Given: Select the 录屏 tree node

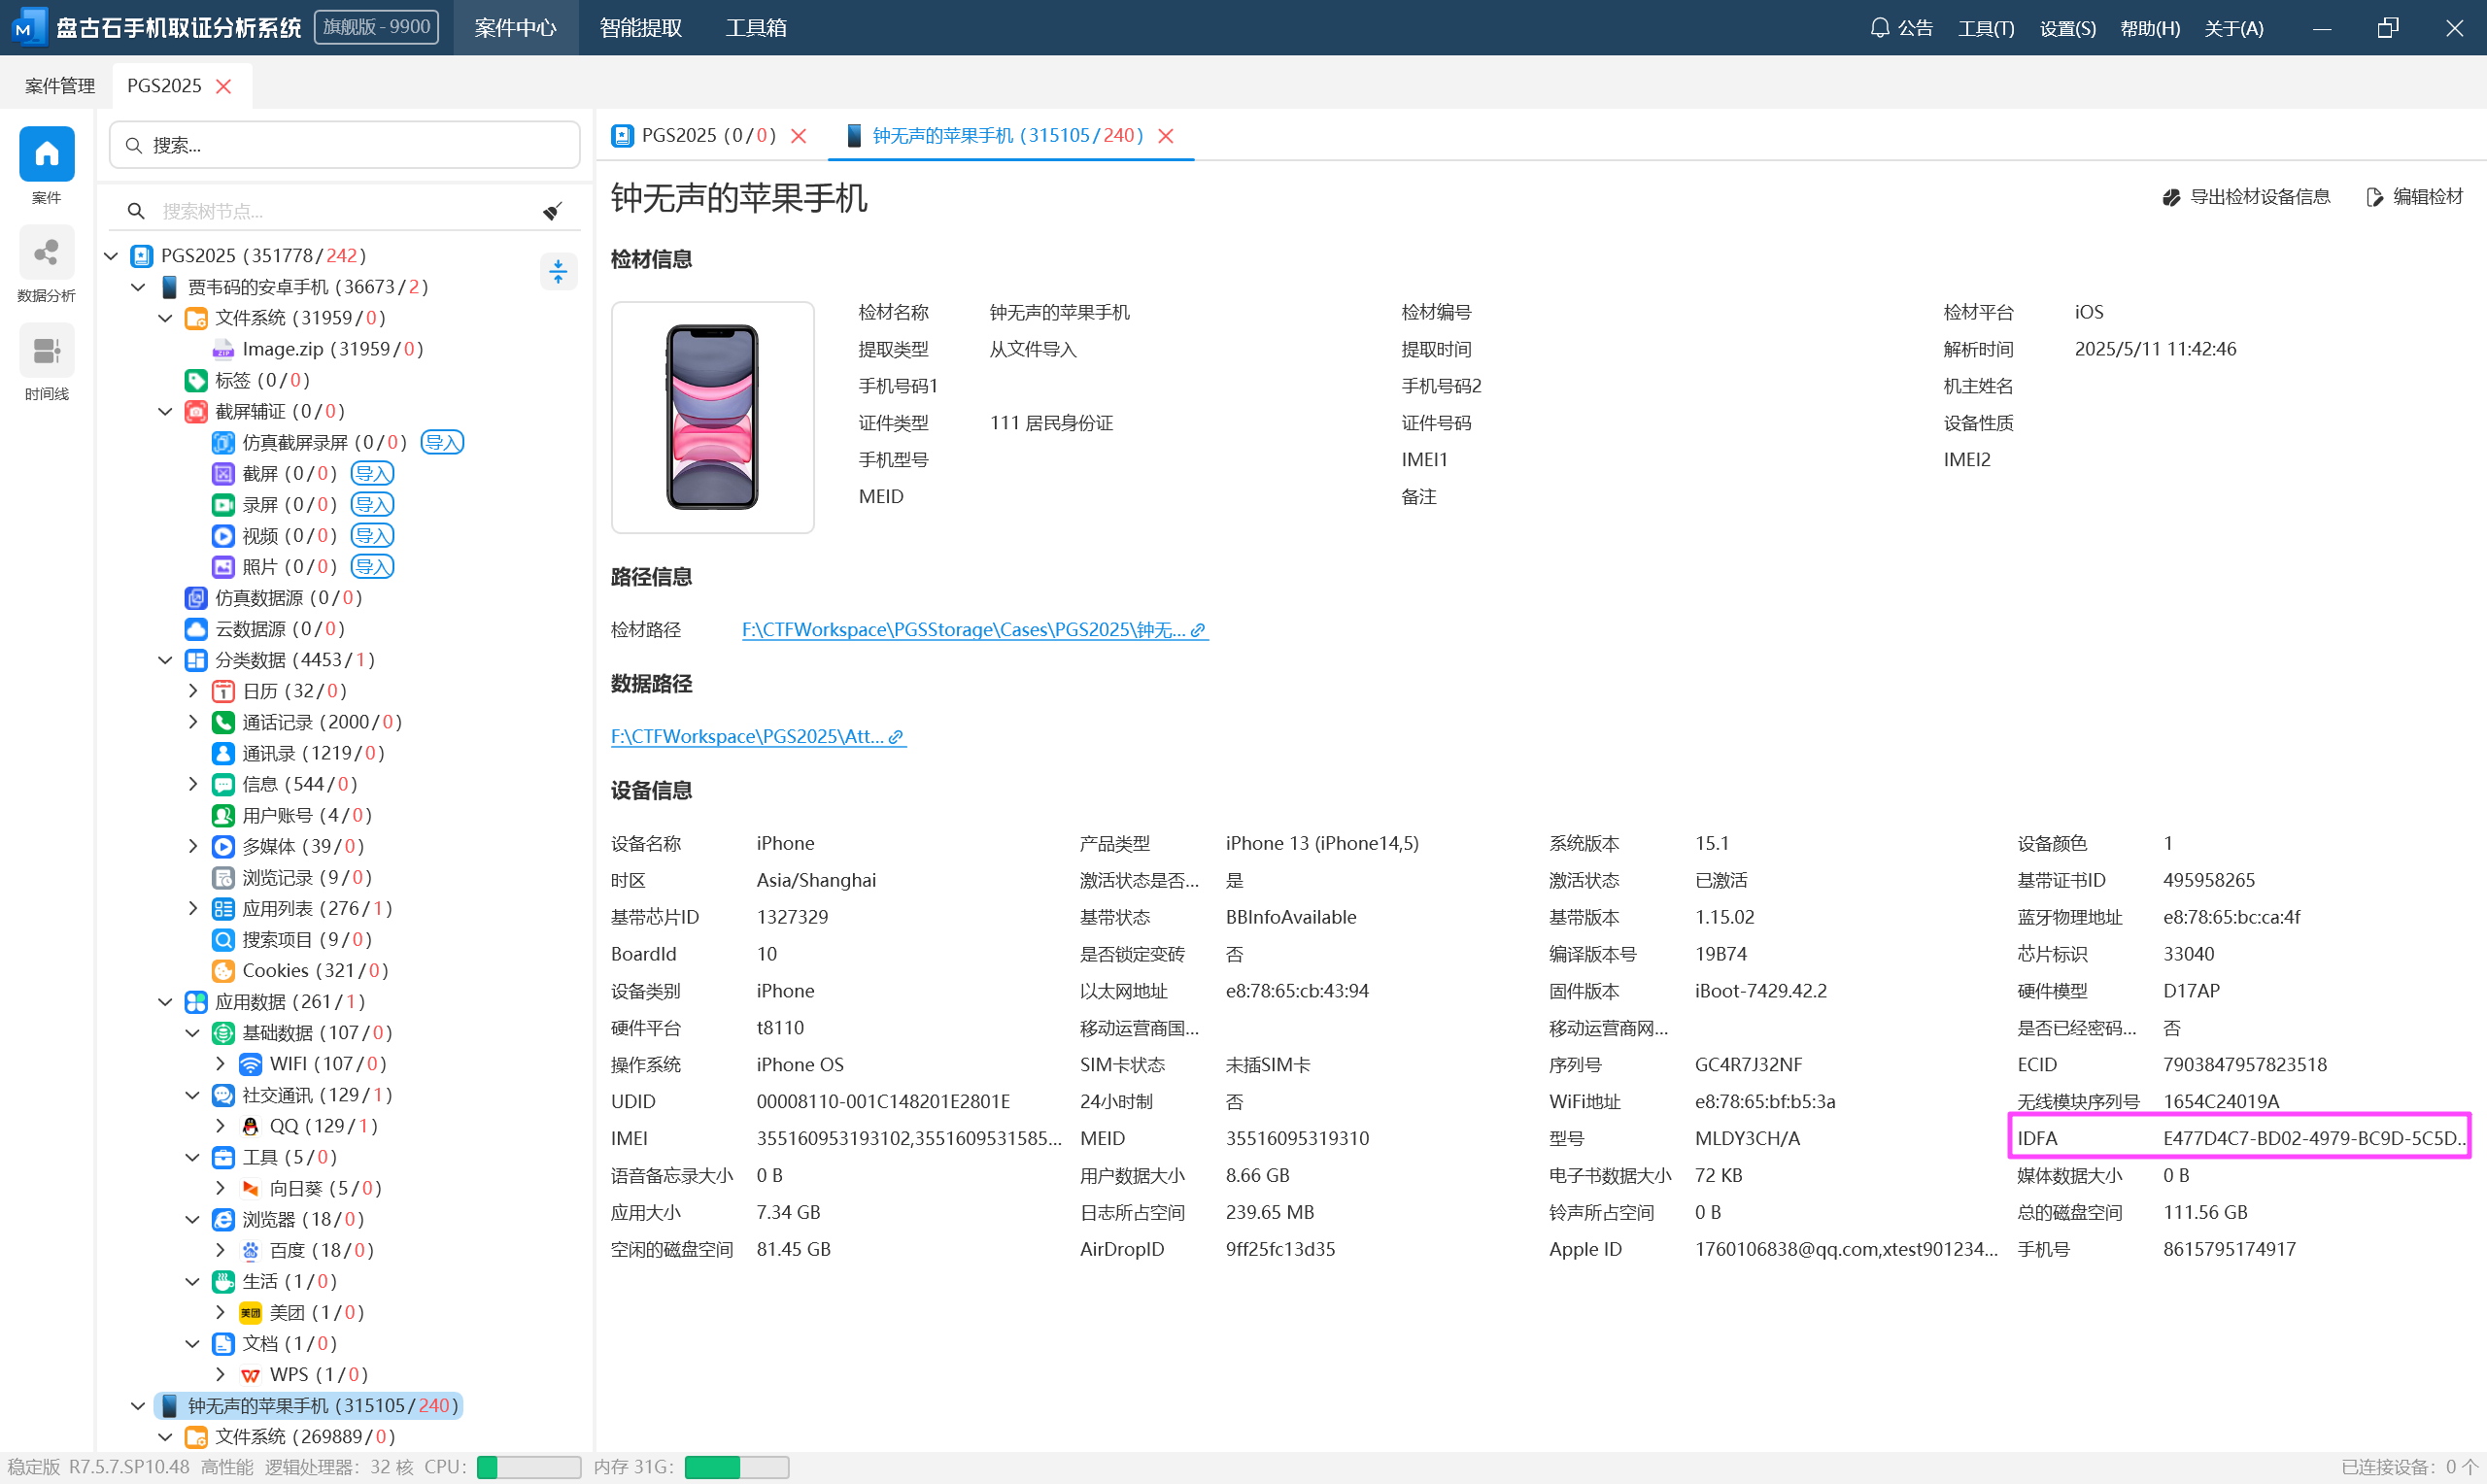Looking at the screenshot, I should (275, 504).
